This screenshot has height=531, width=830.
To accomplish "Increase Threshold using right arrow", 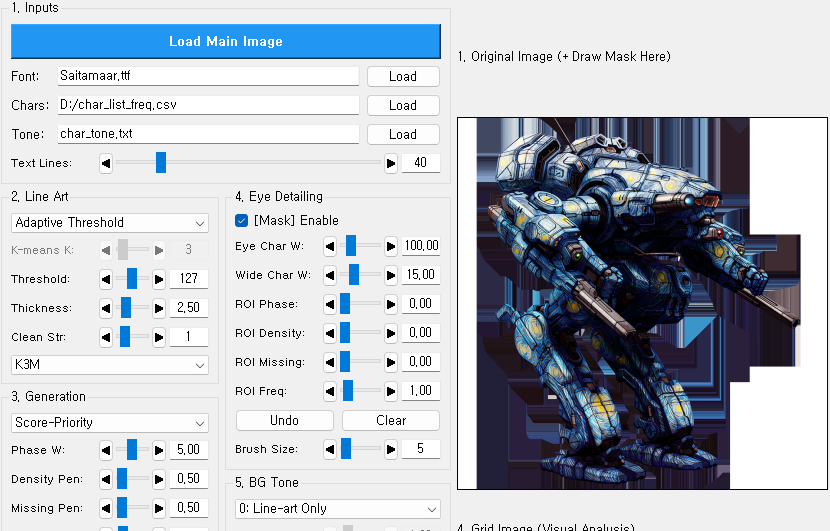I will pyautogui.click(x=158, y=279).
